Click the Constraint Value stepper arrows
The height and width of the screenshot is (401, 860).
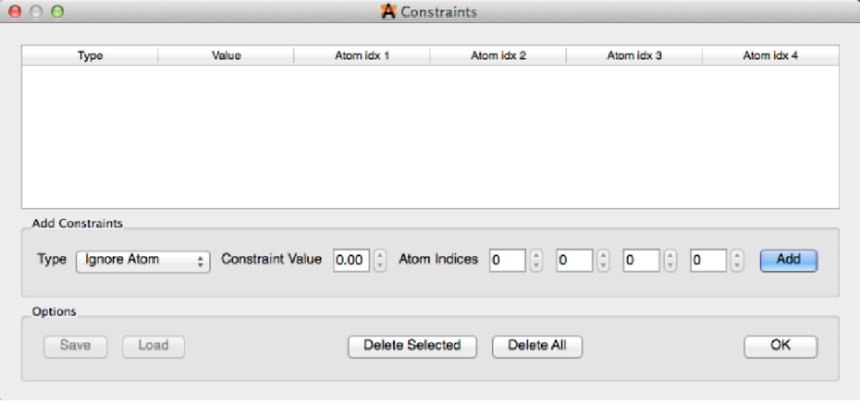(x=380, y=260)
